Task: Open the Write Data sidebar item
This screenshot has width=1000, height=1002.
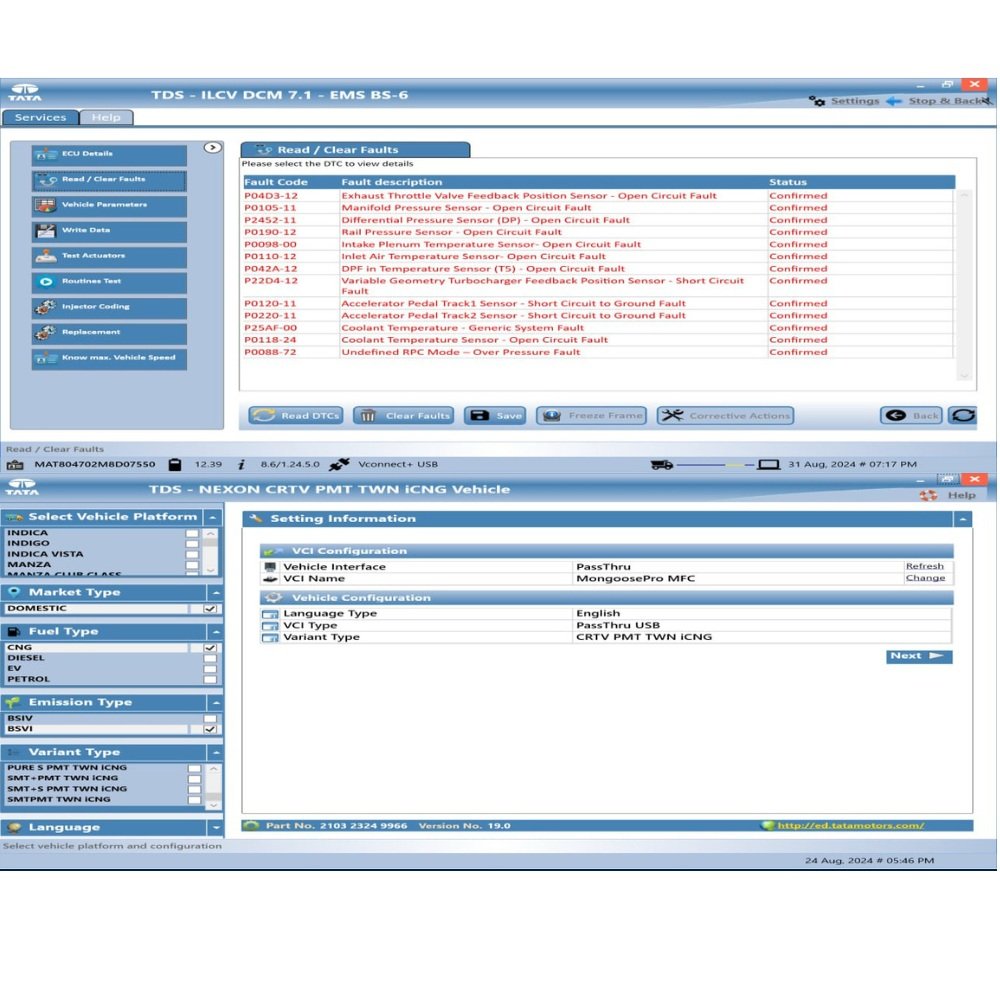Action: click(x=109, y=231)
